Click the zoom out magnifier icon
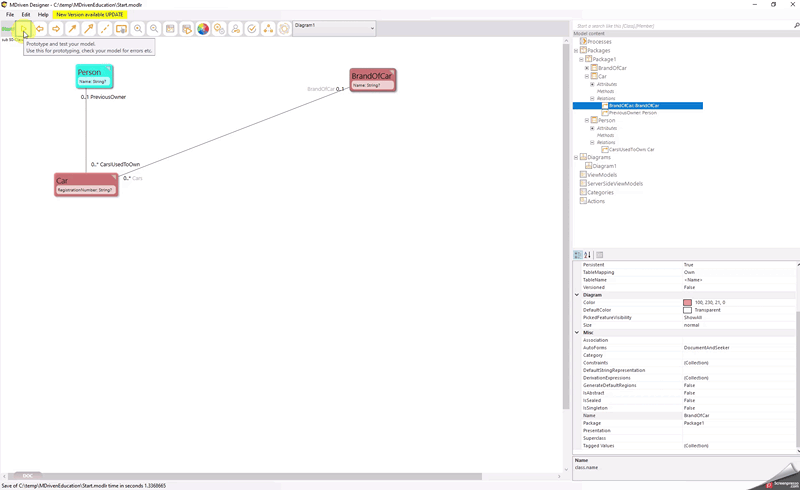The height and width of the screenshot is (490, 800). click(x=154, y=29)
